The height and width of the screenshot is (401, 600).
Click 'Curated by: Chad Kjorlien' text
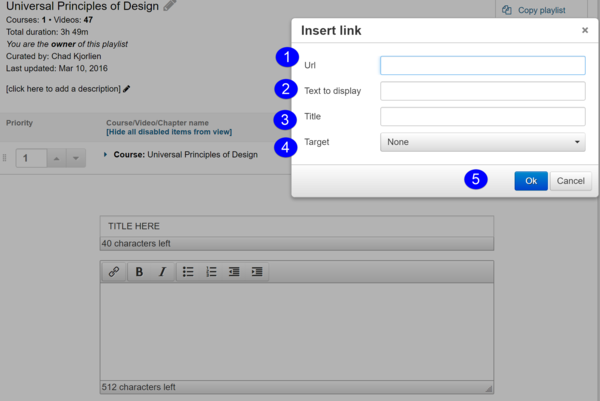pos(54,56)
